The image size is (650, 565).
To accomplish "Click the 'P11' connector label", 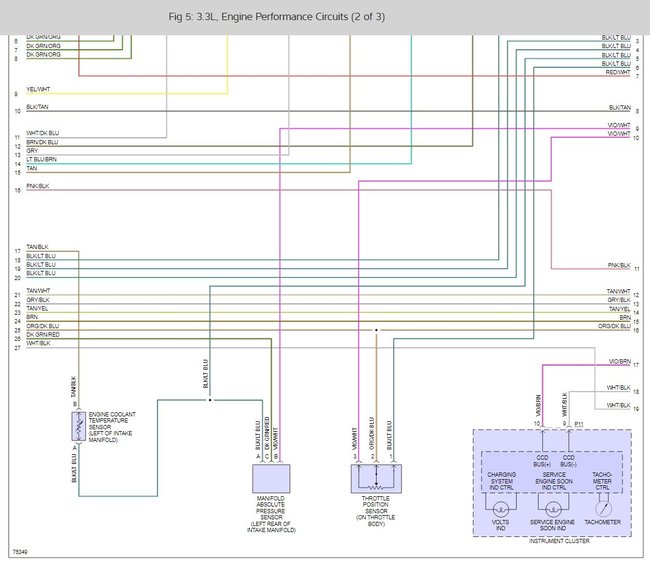I will click(x=579, y=424).
